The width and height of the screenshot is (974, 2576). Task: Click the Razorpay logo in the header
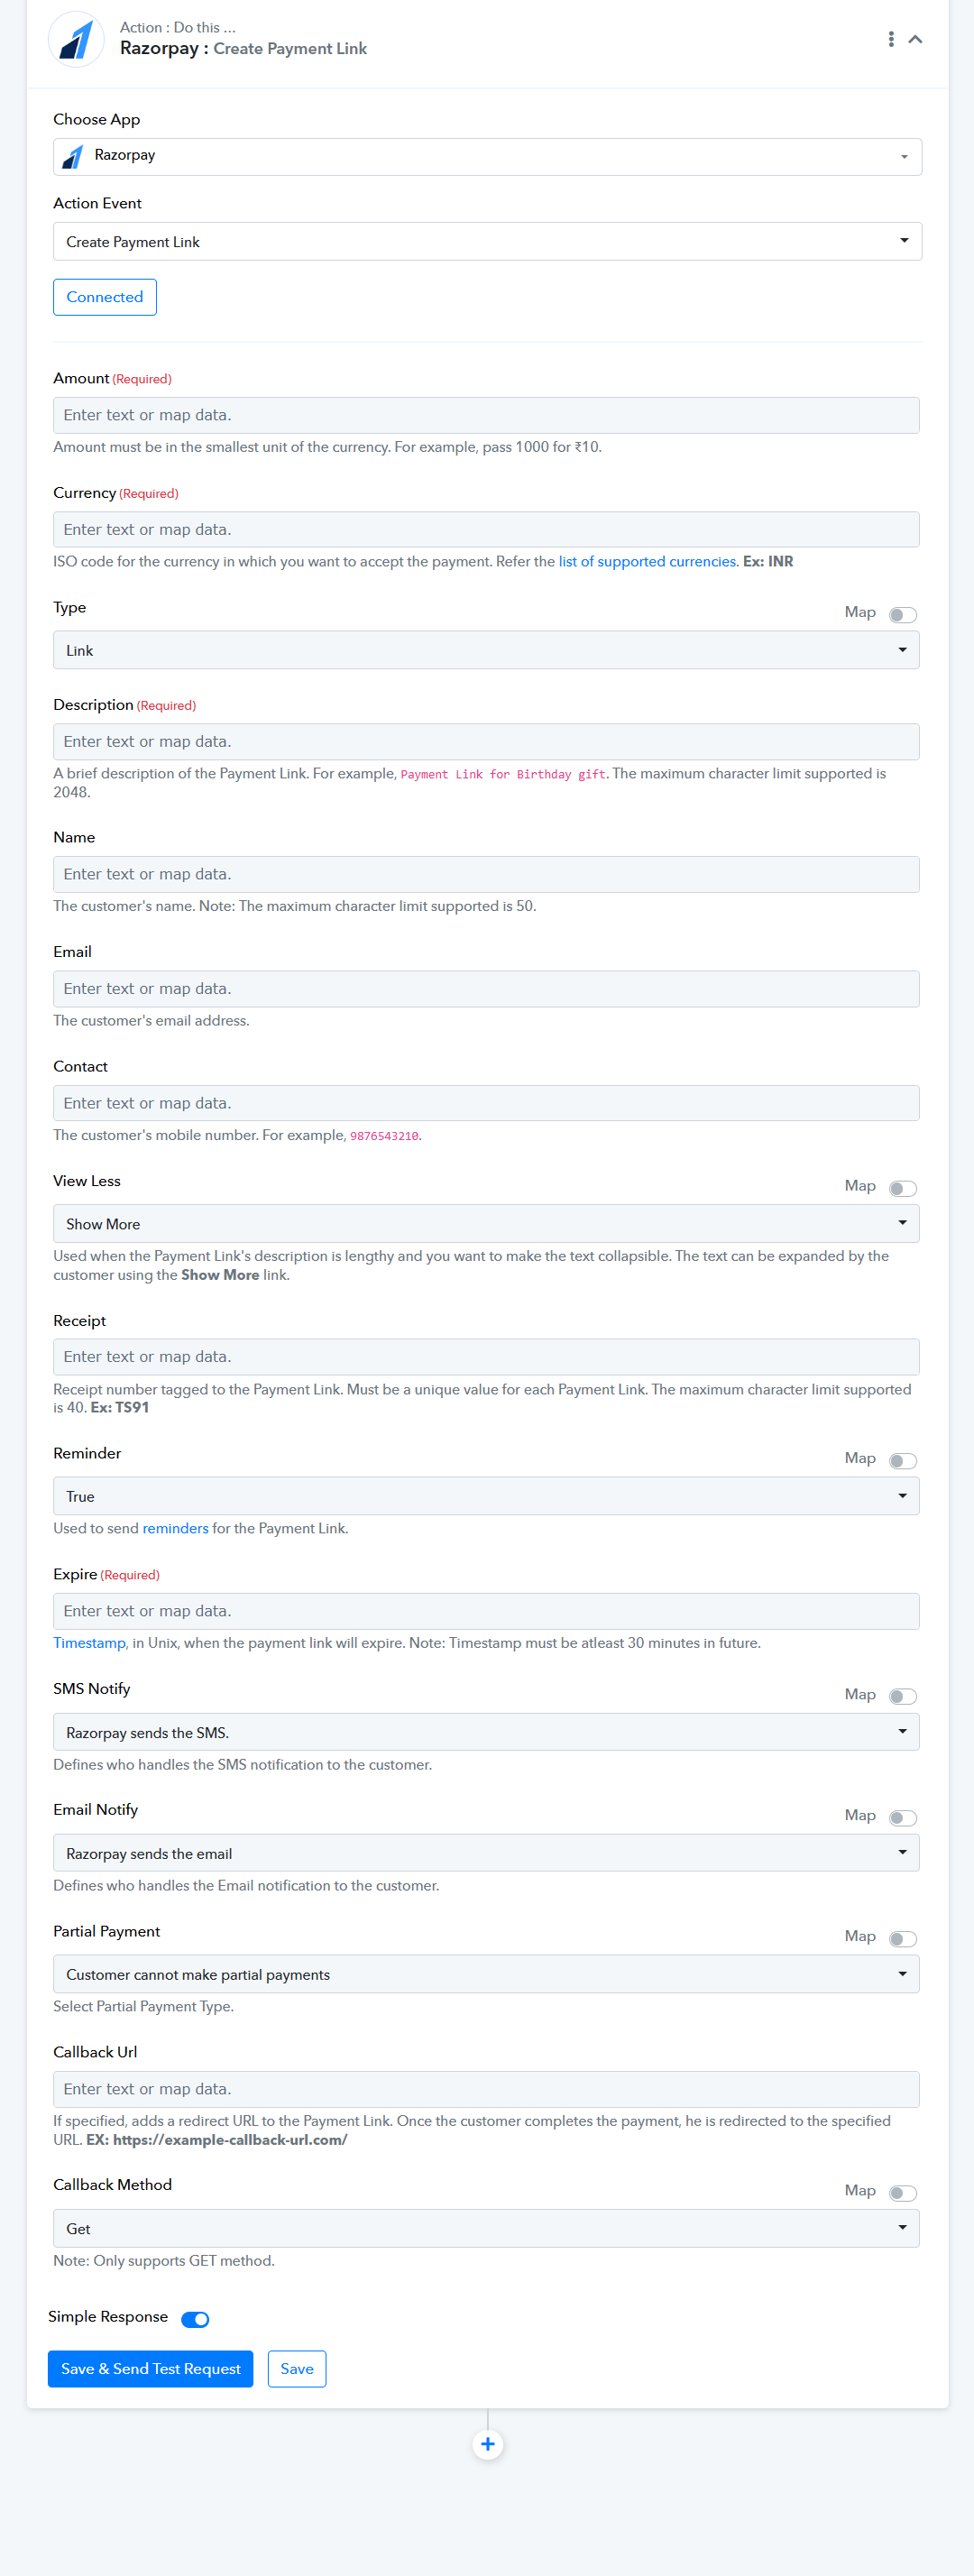[76, 39]
